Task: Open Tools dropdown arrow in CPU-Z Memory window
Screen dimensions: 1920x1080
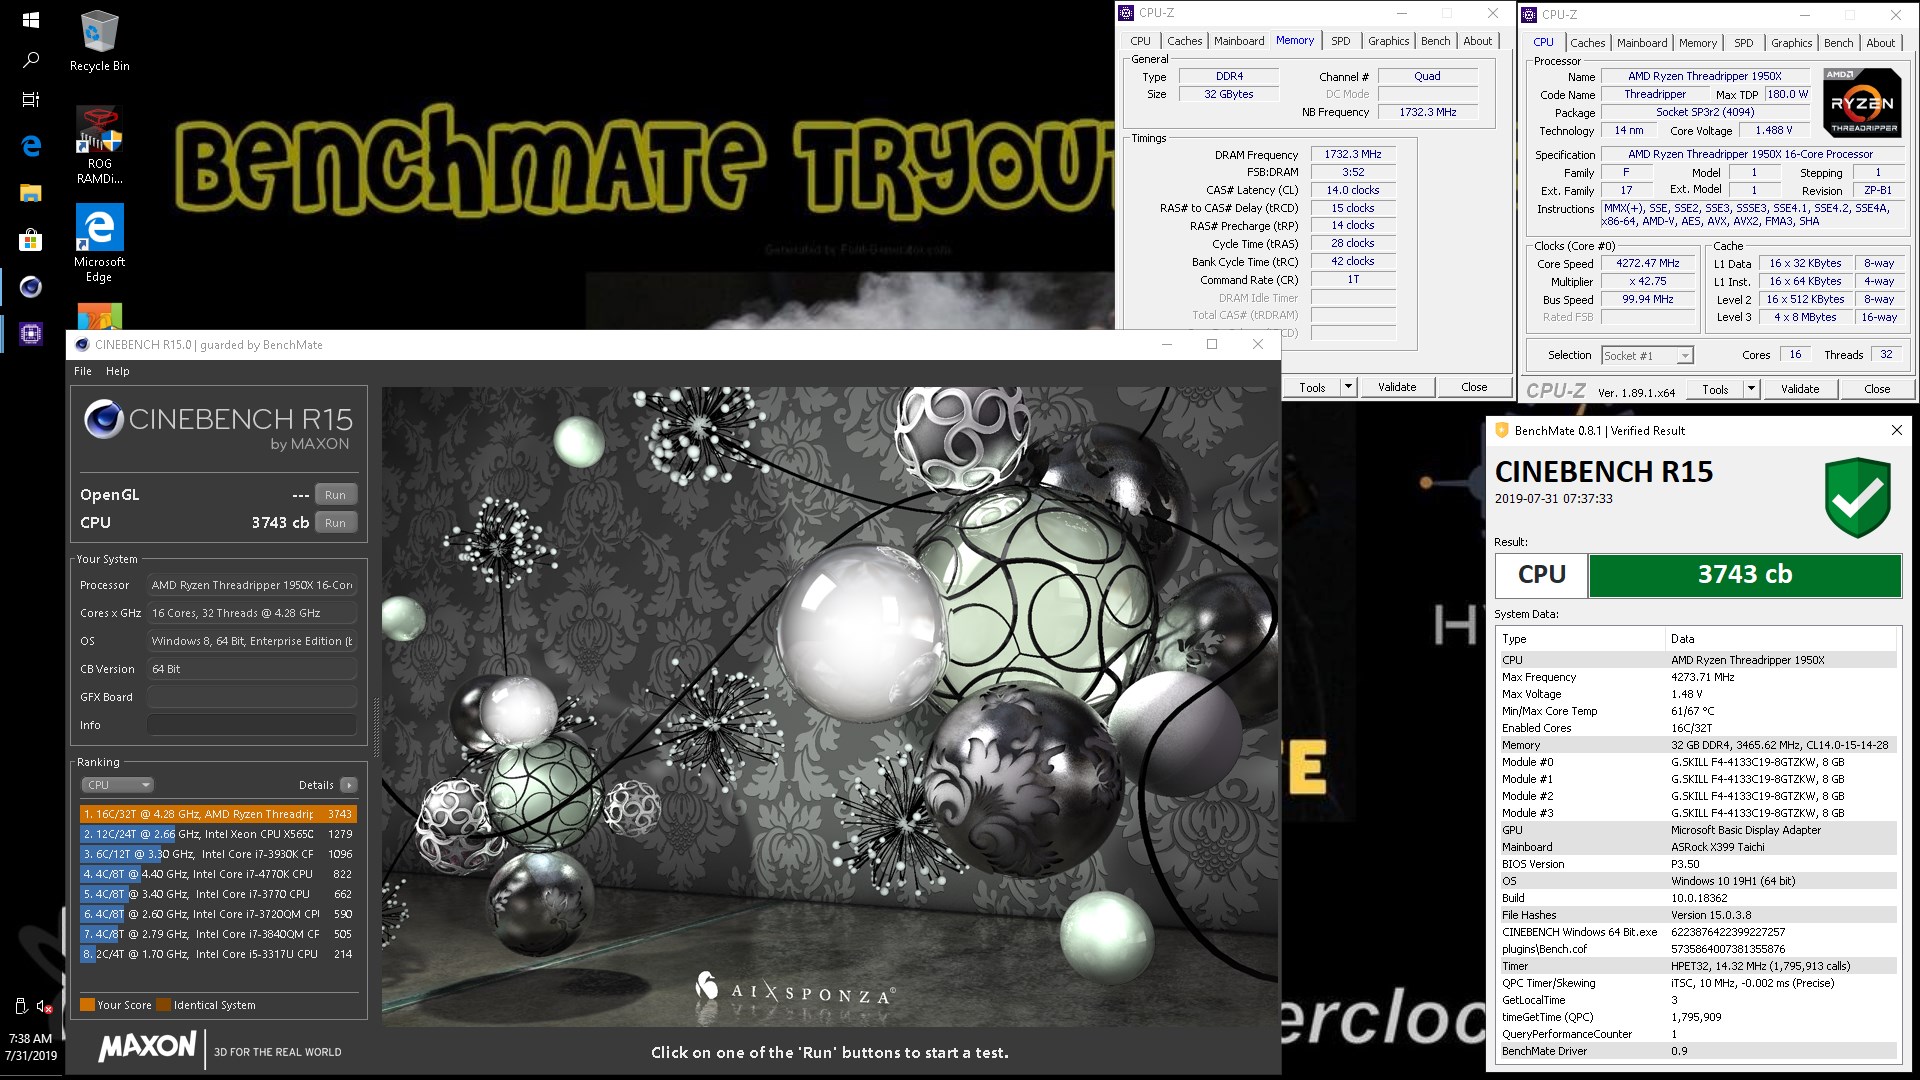Action: coord(1348,387)
